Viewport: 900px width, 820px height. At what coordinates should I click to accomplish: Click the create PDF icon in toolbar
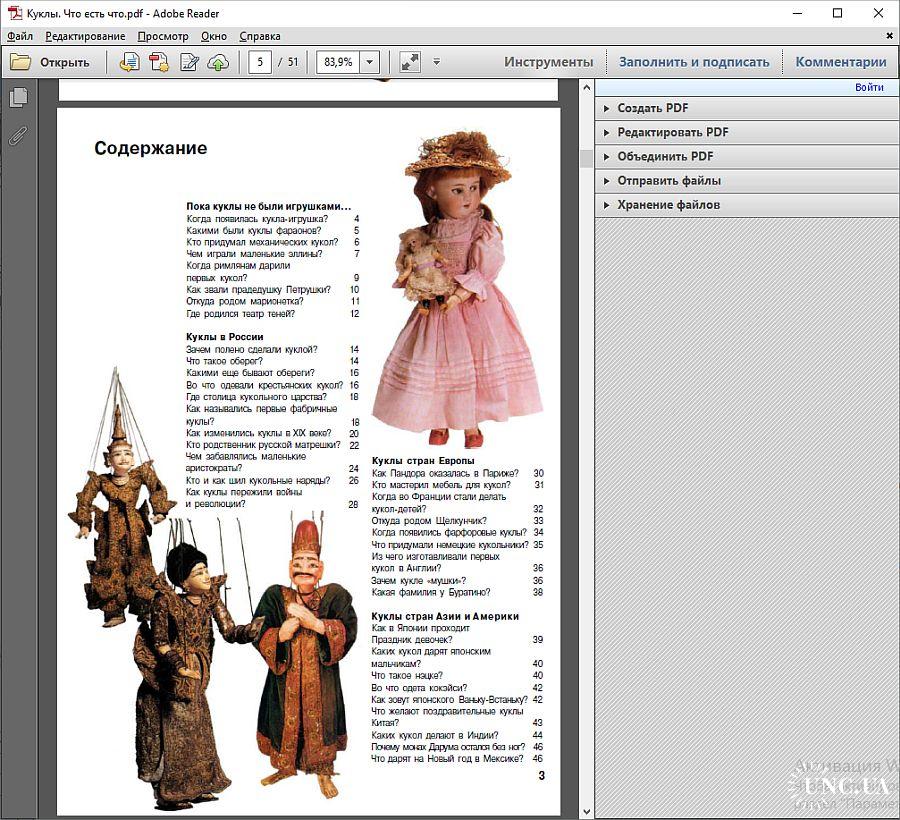point(159,62)
